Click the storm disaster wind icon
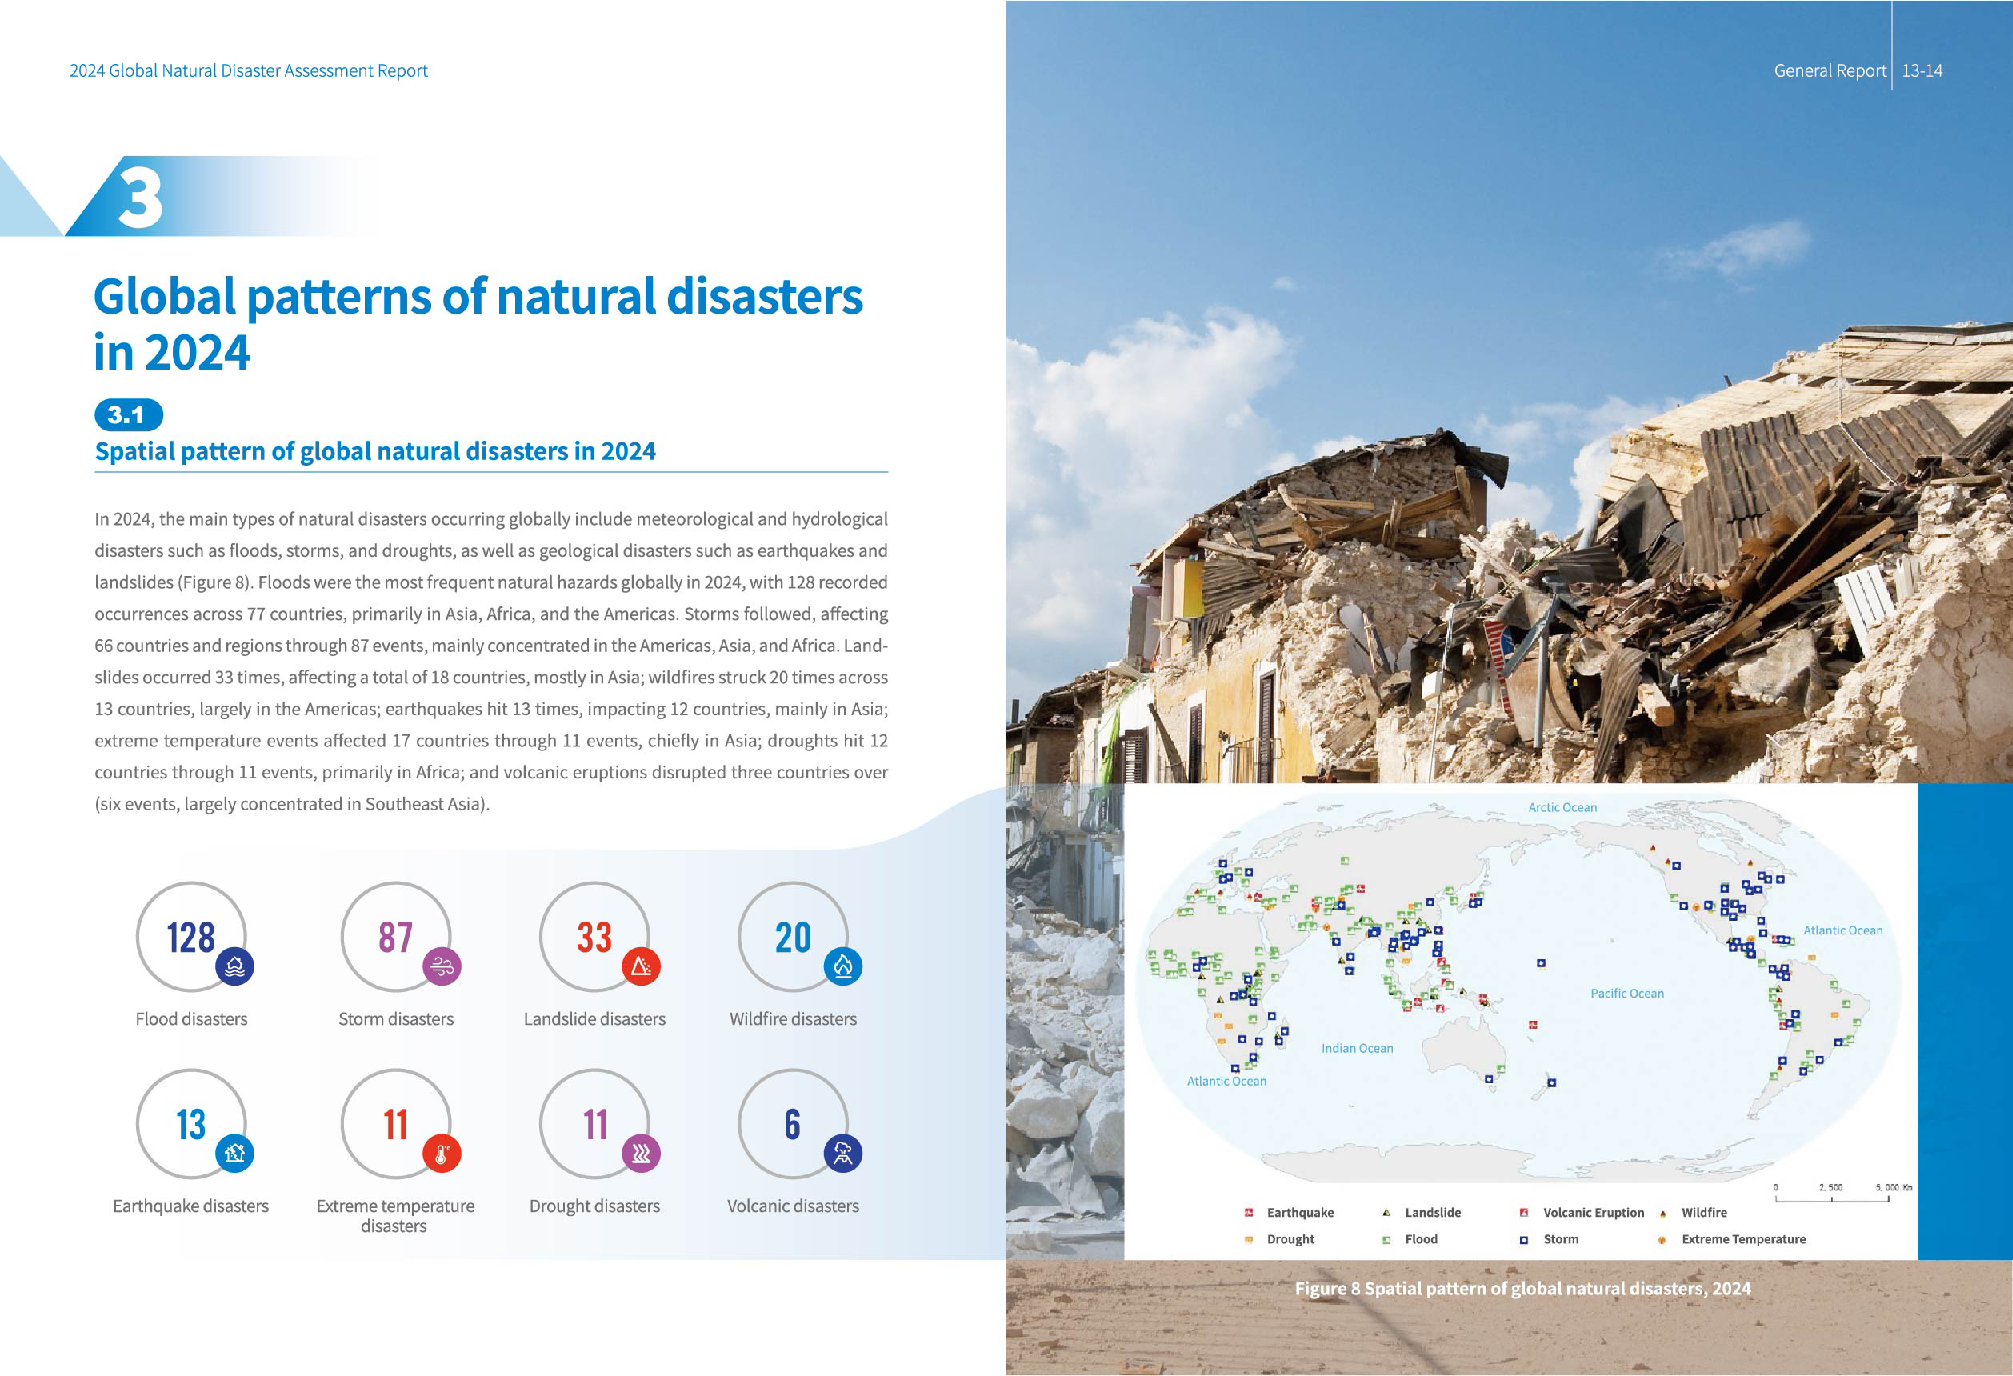Viewport: 2013px width, 1376px height. [x=442, y=967]
